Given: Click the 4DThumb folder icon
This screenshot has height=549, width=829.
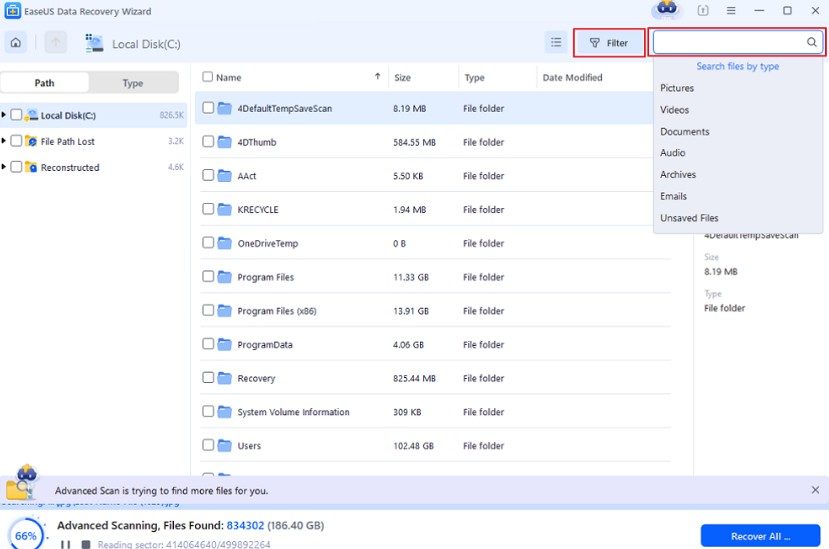Looking at the screenshot, I should (x=225, y=142).
